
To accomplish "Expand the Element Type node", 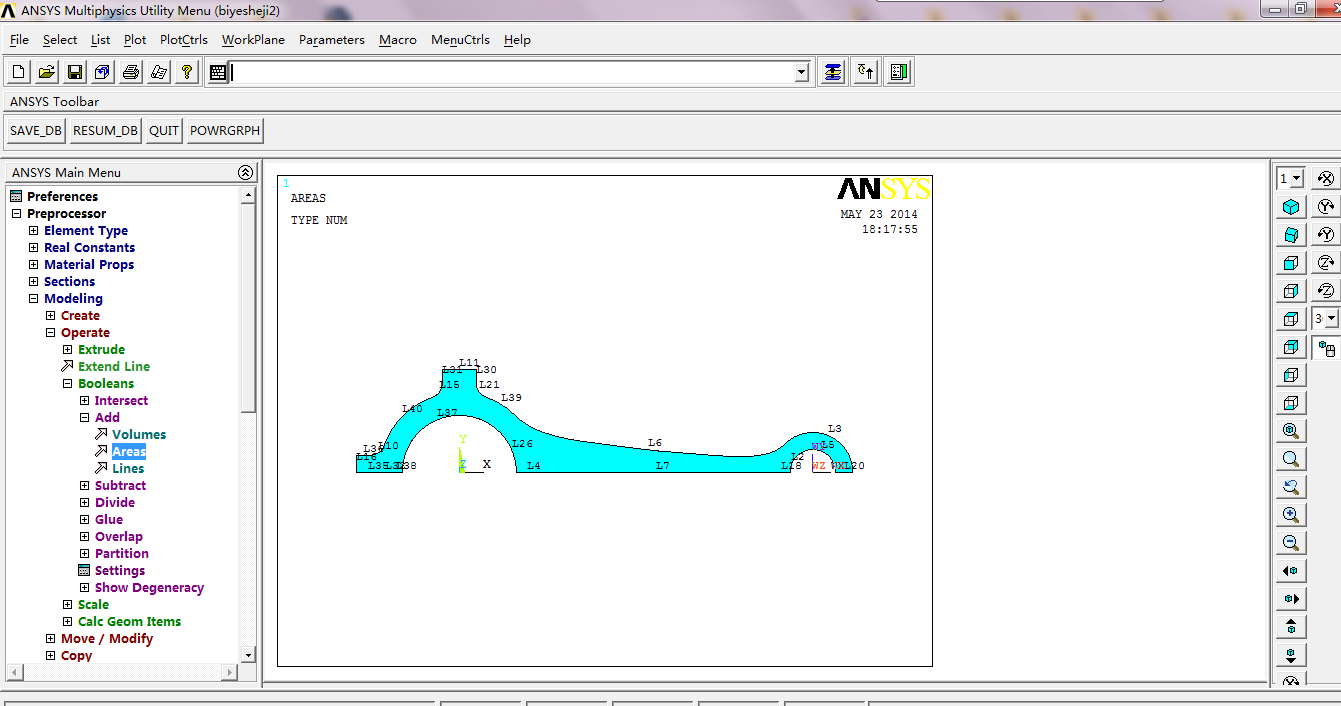I will pos(33,231).
